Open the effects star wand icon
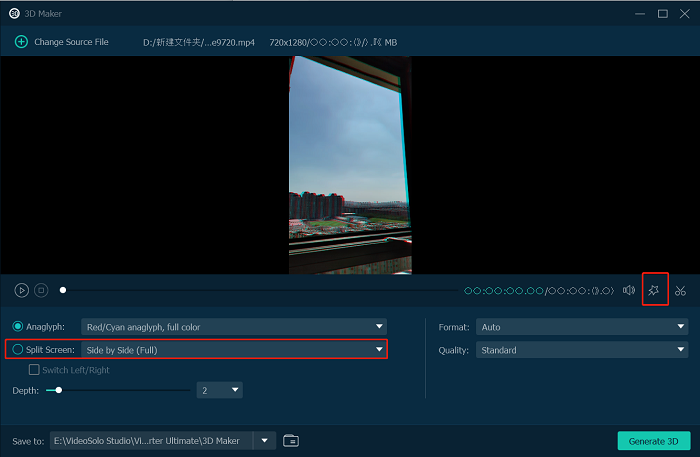700x457 pixels. (x=654, y=291)
